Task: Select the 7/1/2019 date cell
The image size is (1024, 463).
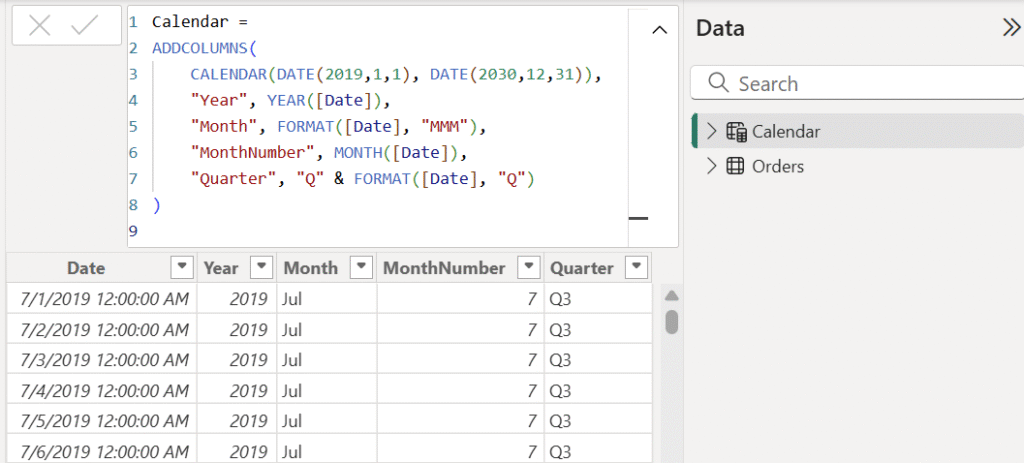Action: [100, 299]
